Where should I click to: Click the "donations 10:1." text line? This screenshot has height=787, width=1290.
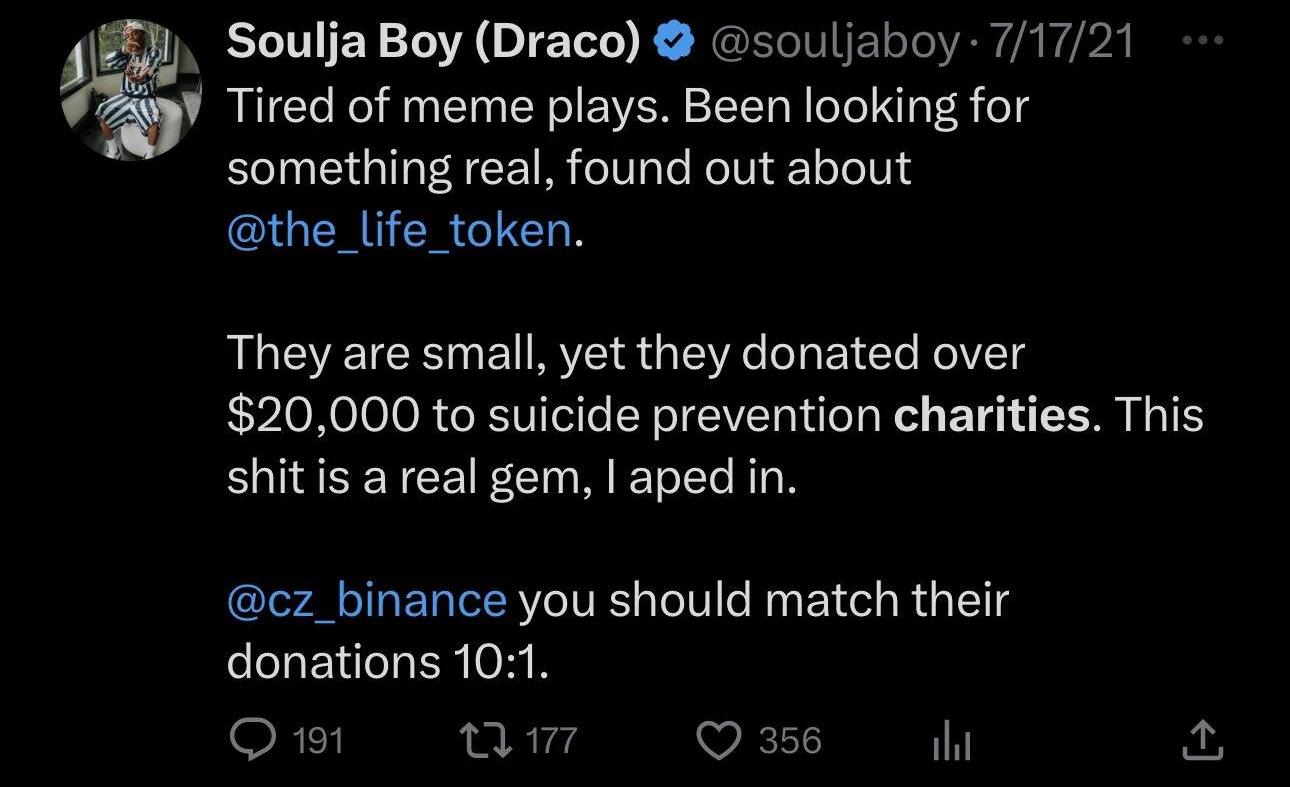coord(388,662)
